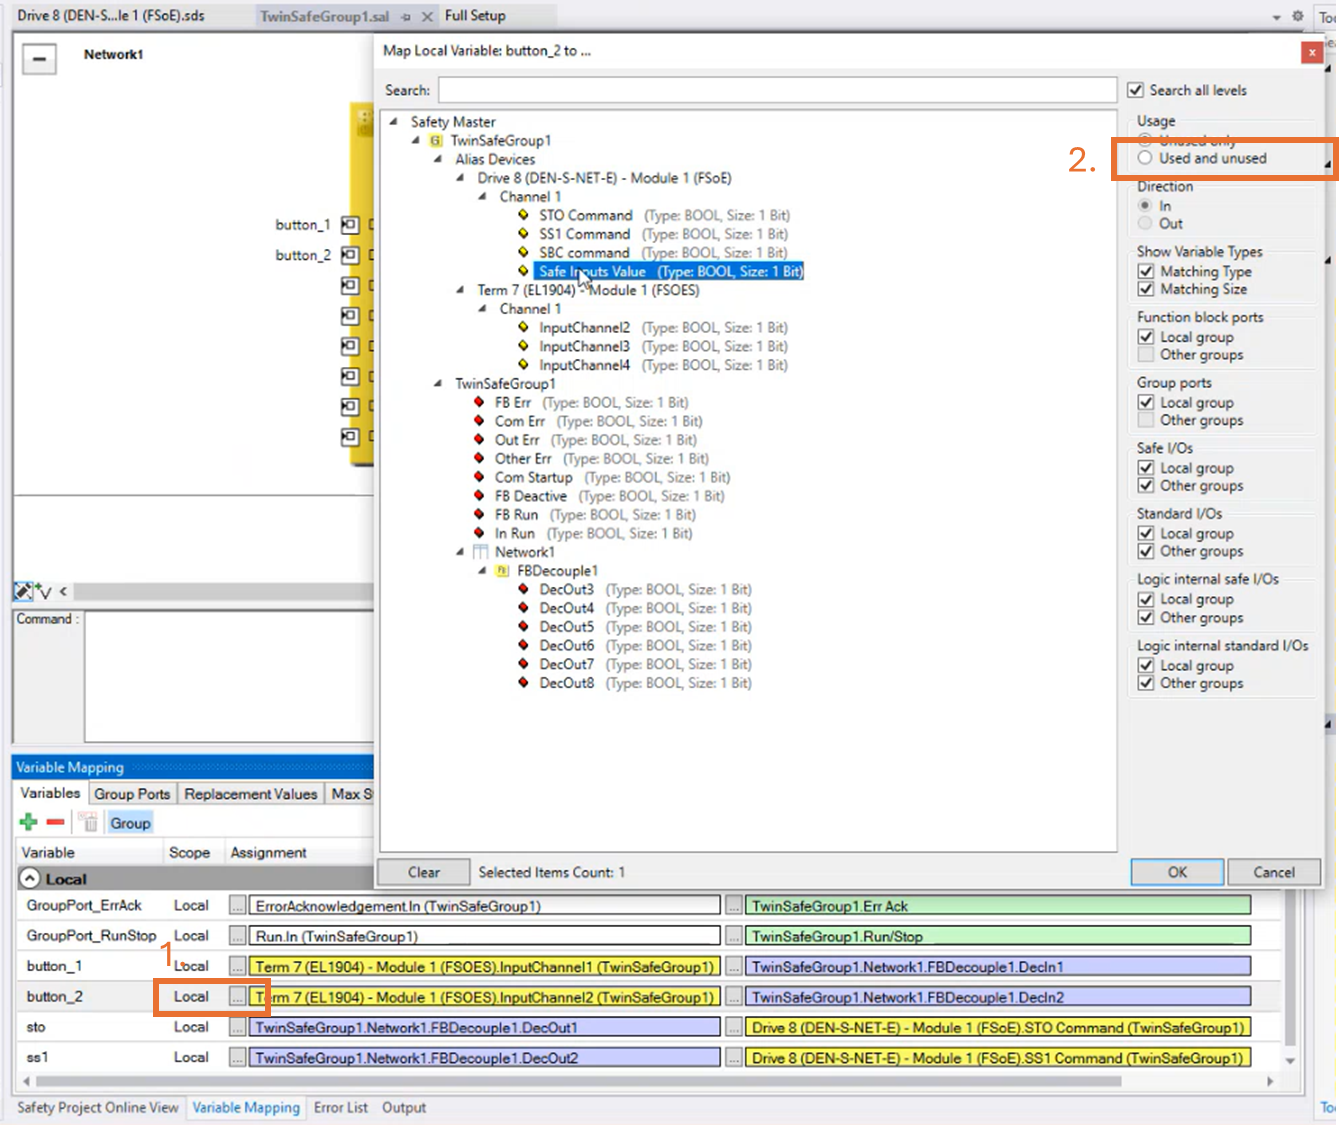This screenshot has width=1339, height=1125.
Task: Click the ellipsis icon next to button_2 assignment
Action: click(236, 996)
